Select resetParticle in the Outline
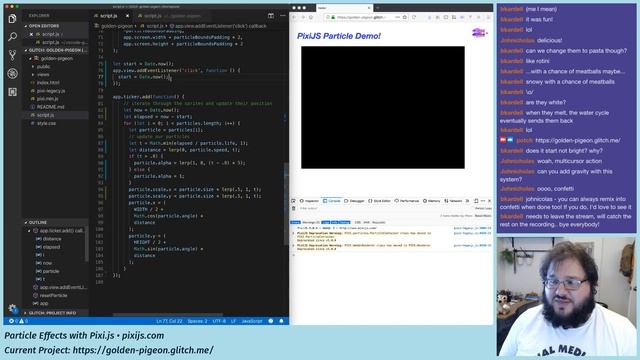640x360 pixels. coord(53,295)
